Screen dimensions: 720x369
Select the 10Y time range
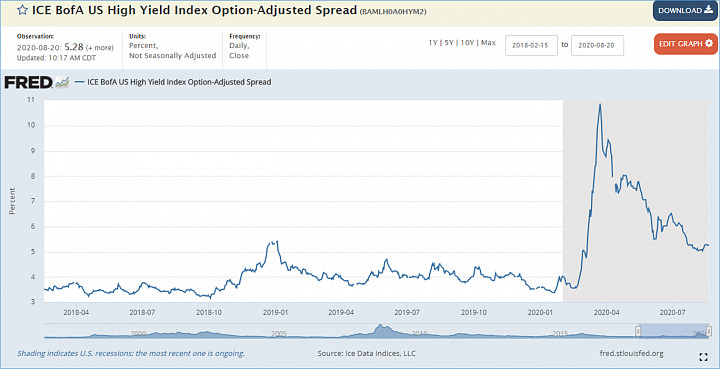pyautogui.click(x=467, y=43)
